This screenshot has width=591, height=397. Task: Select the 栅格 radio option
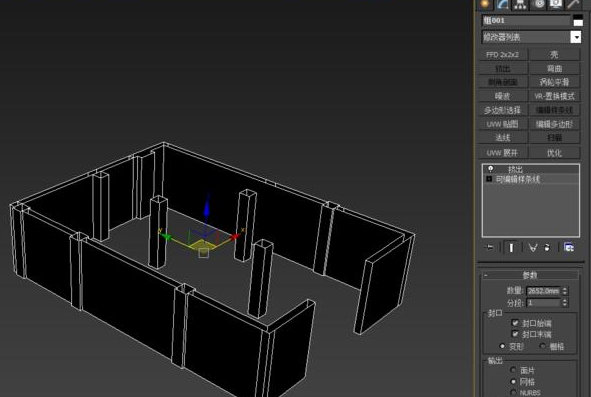tap(543, 346)
